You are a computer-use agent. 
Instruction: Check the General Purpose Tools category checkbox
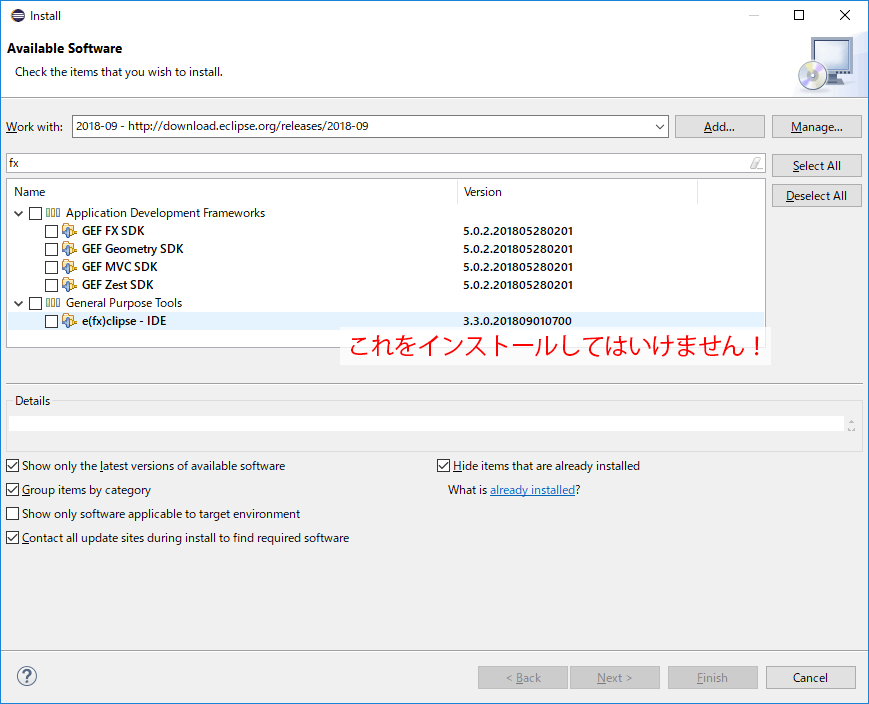click(35, 303)
